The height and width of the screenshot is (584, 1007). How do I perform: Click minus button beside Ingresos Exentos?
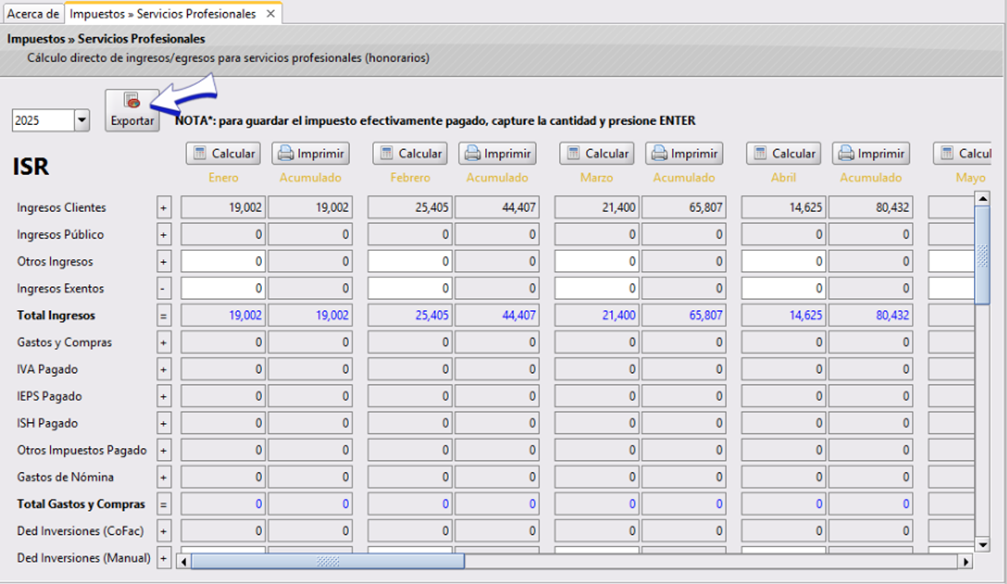[164, 289]
